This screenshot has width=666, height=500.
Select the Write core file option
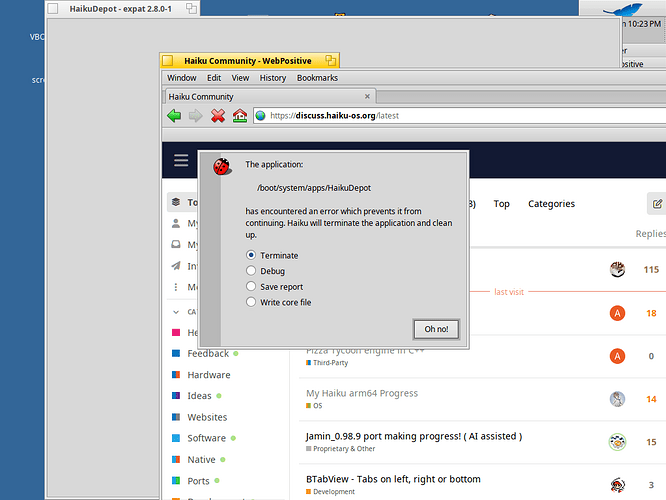click(x=251, y=302)
